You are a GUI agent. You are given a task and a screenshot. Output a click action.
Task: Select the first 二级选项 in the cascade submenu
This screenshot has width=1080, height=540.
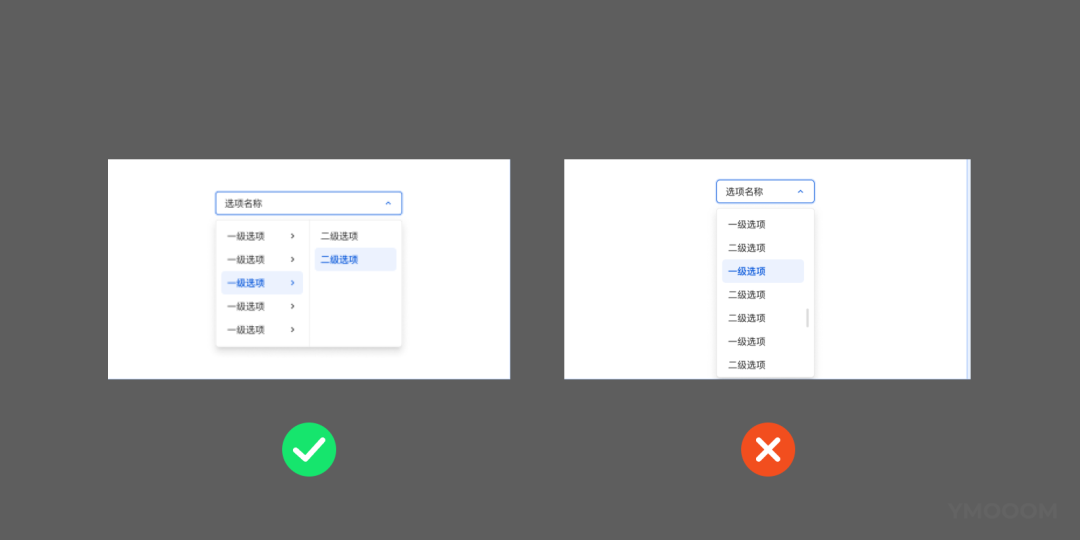click(x=340, y=236)
